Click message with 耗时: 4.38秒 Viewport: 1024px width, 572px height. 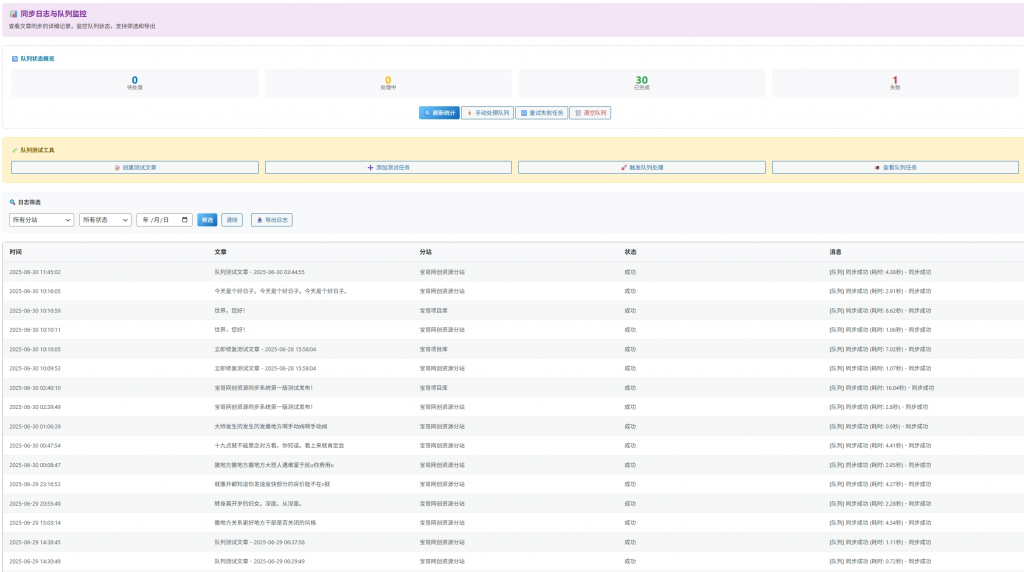pyautogui.click(x=880, y=272)
